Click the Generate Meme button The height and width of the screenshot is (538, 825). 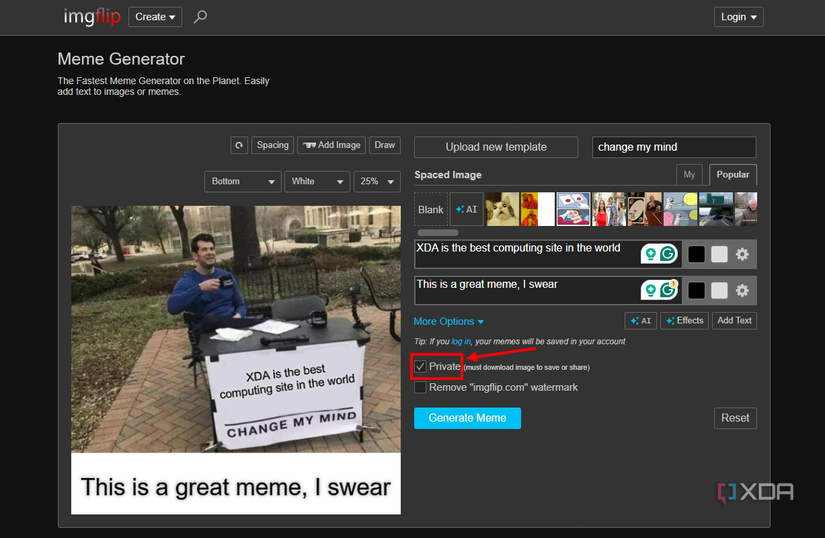(x=467, y=418)
